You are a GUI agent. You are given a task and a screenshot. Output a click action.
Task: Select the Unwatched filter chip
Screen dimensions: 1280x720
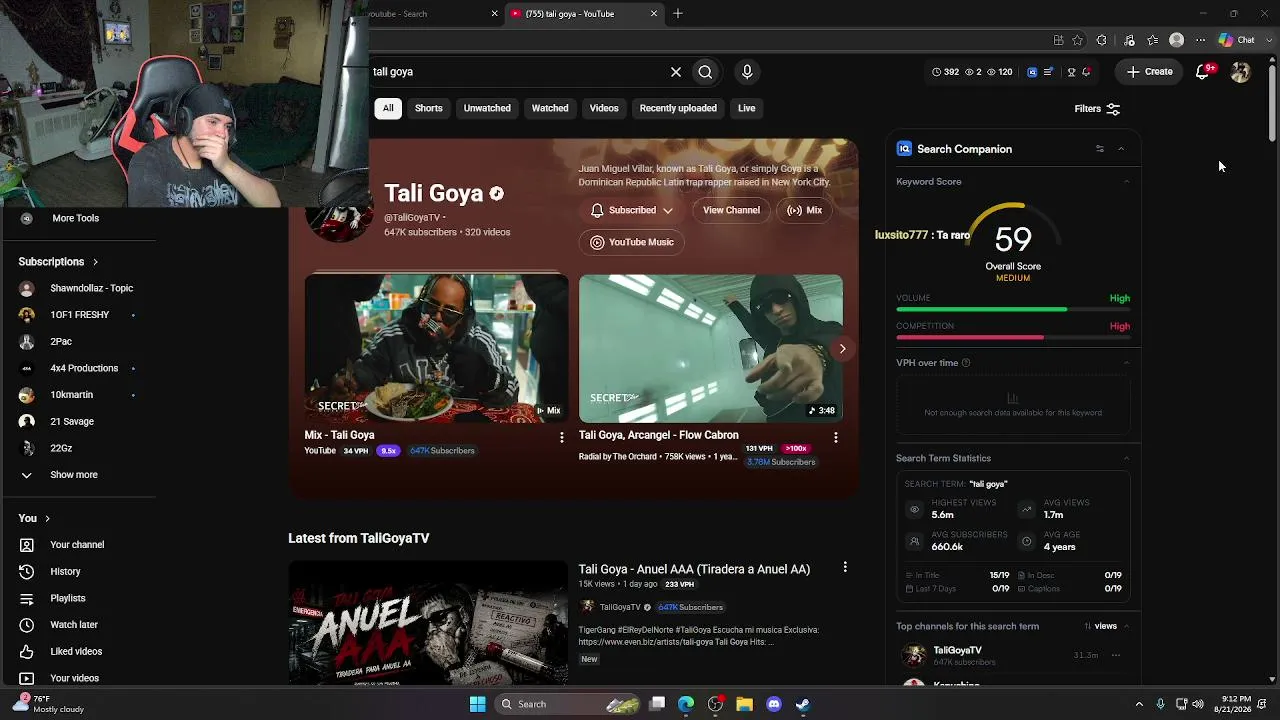coord(487,108)
